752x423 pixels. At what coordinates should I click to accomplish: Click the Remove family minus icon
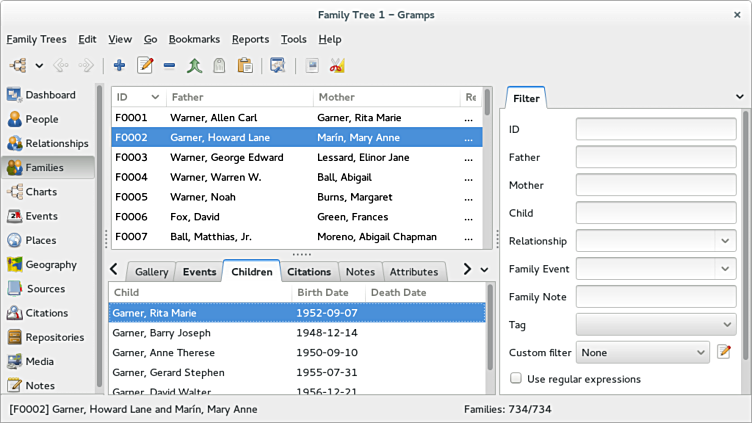click(x=169, y=66)
